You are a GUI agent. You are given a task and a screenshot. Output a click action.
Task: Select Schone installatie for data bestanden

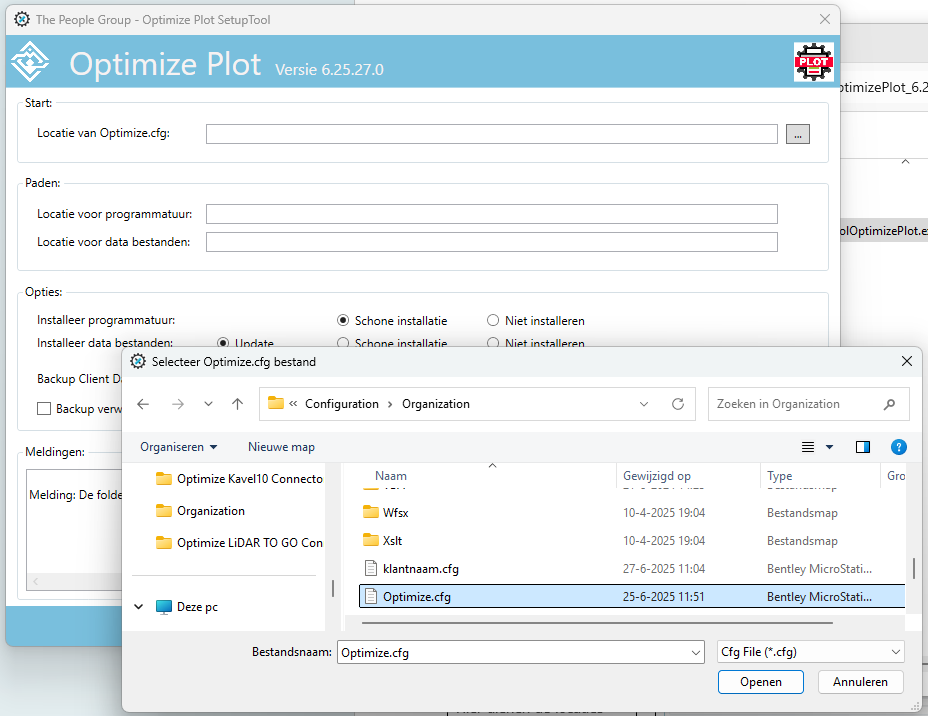343,343
